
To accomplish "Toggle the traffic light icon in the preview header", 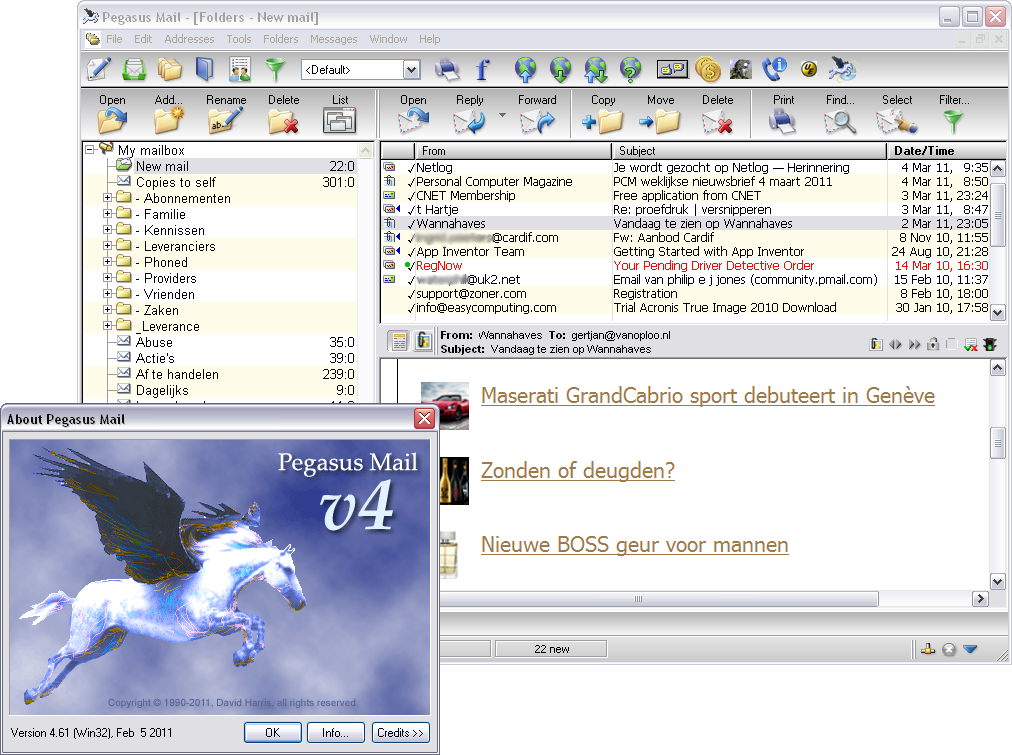I will [x=990, y=344].
